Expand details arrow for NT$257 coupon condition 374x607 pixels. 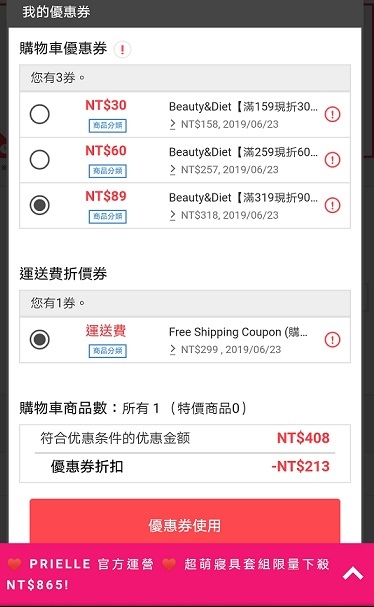click(173, 170)
